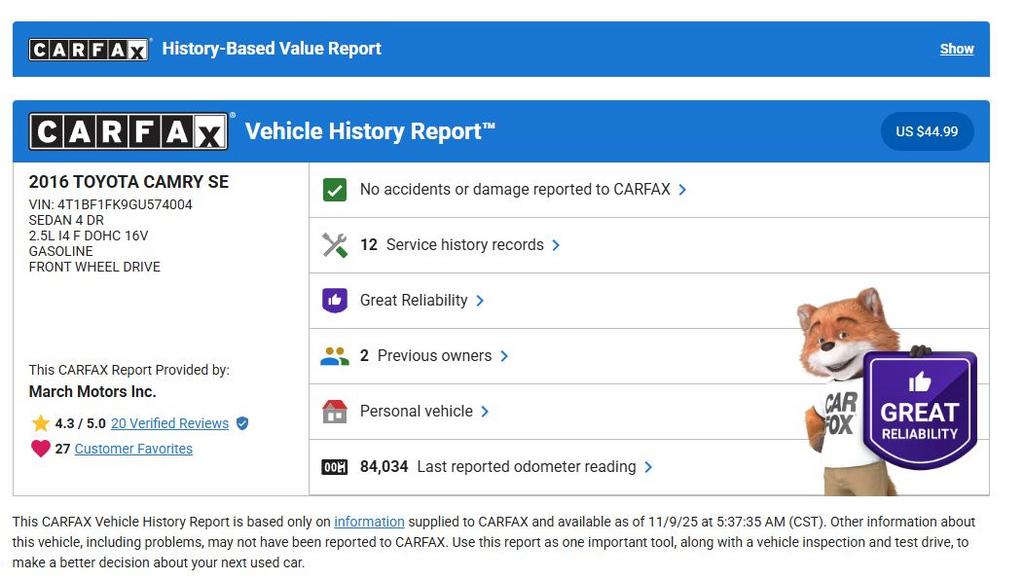This screenshot has height=580, width=1024.
Task: Expand the Service history records chevron
Action: coord(556,245)
